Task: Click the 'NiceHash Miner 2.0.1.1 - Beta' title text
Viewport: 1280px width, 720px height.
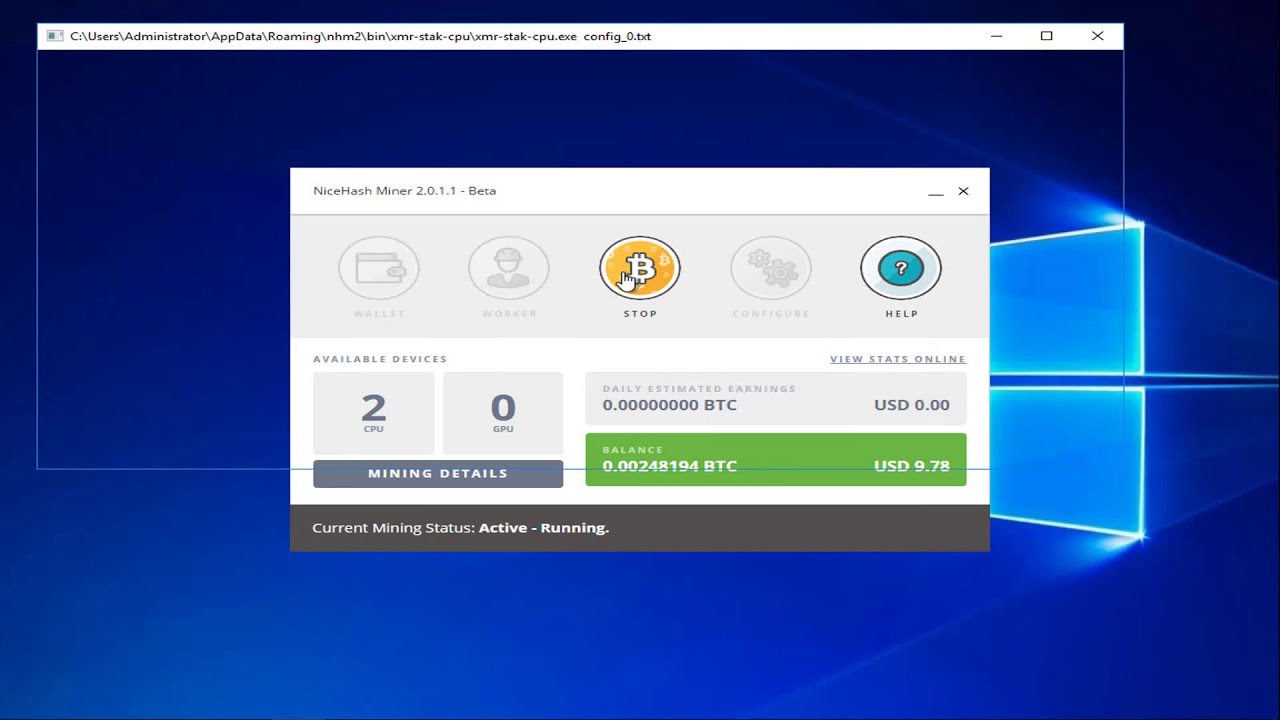Action: point(404,191)
